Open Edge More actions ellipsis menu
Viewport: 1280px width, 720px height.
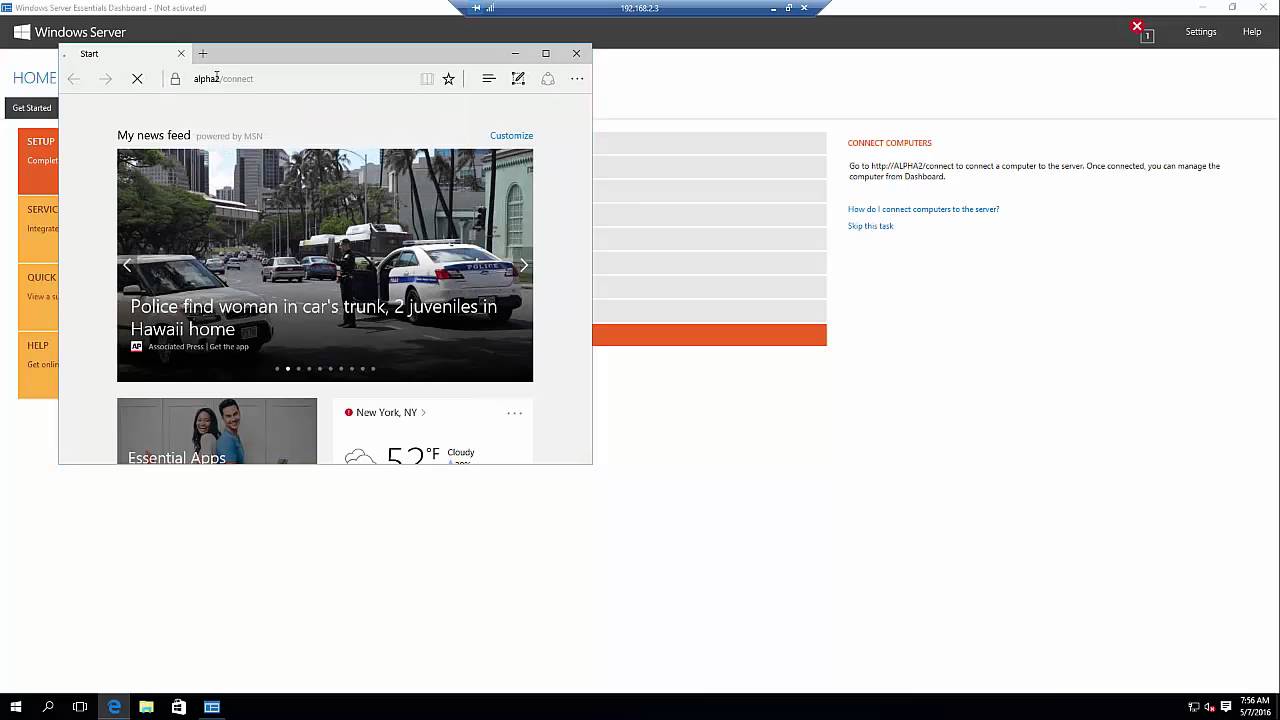coord(577,79)
